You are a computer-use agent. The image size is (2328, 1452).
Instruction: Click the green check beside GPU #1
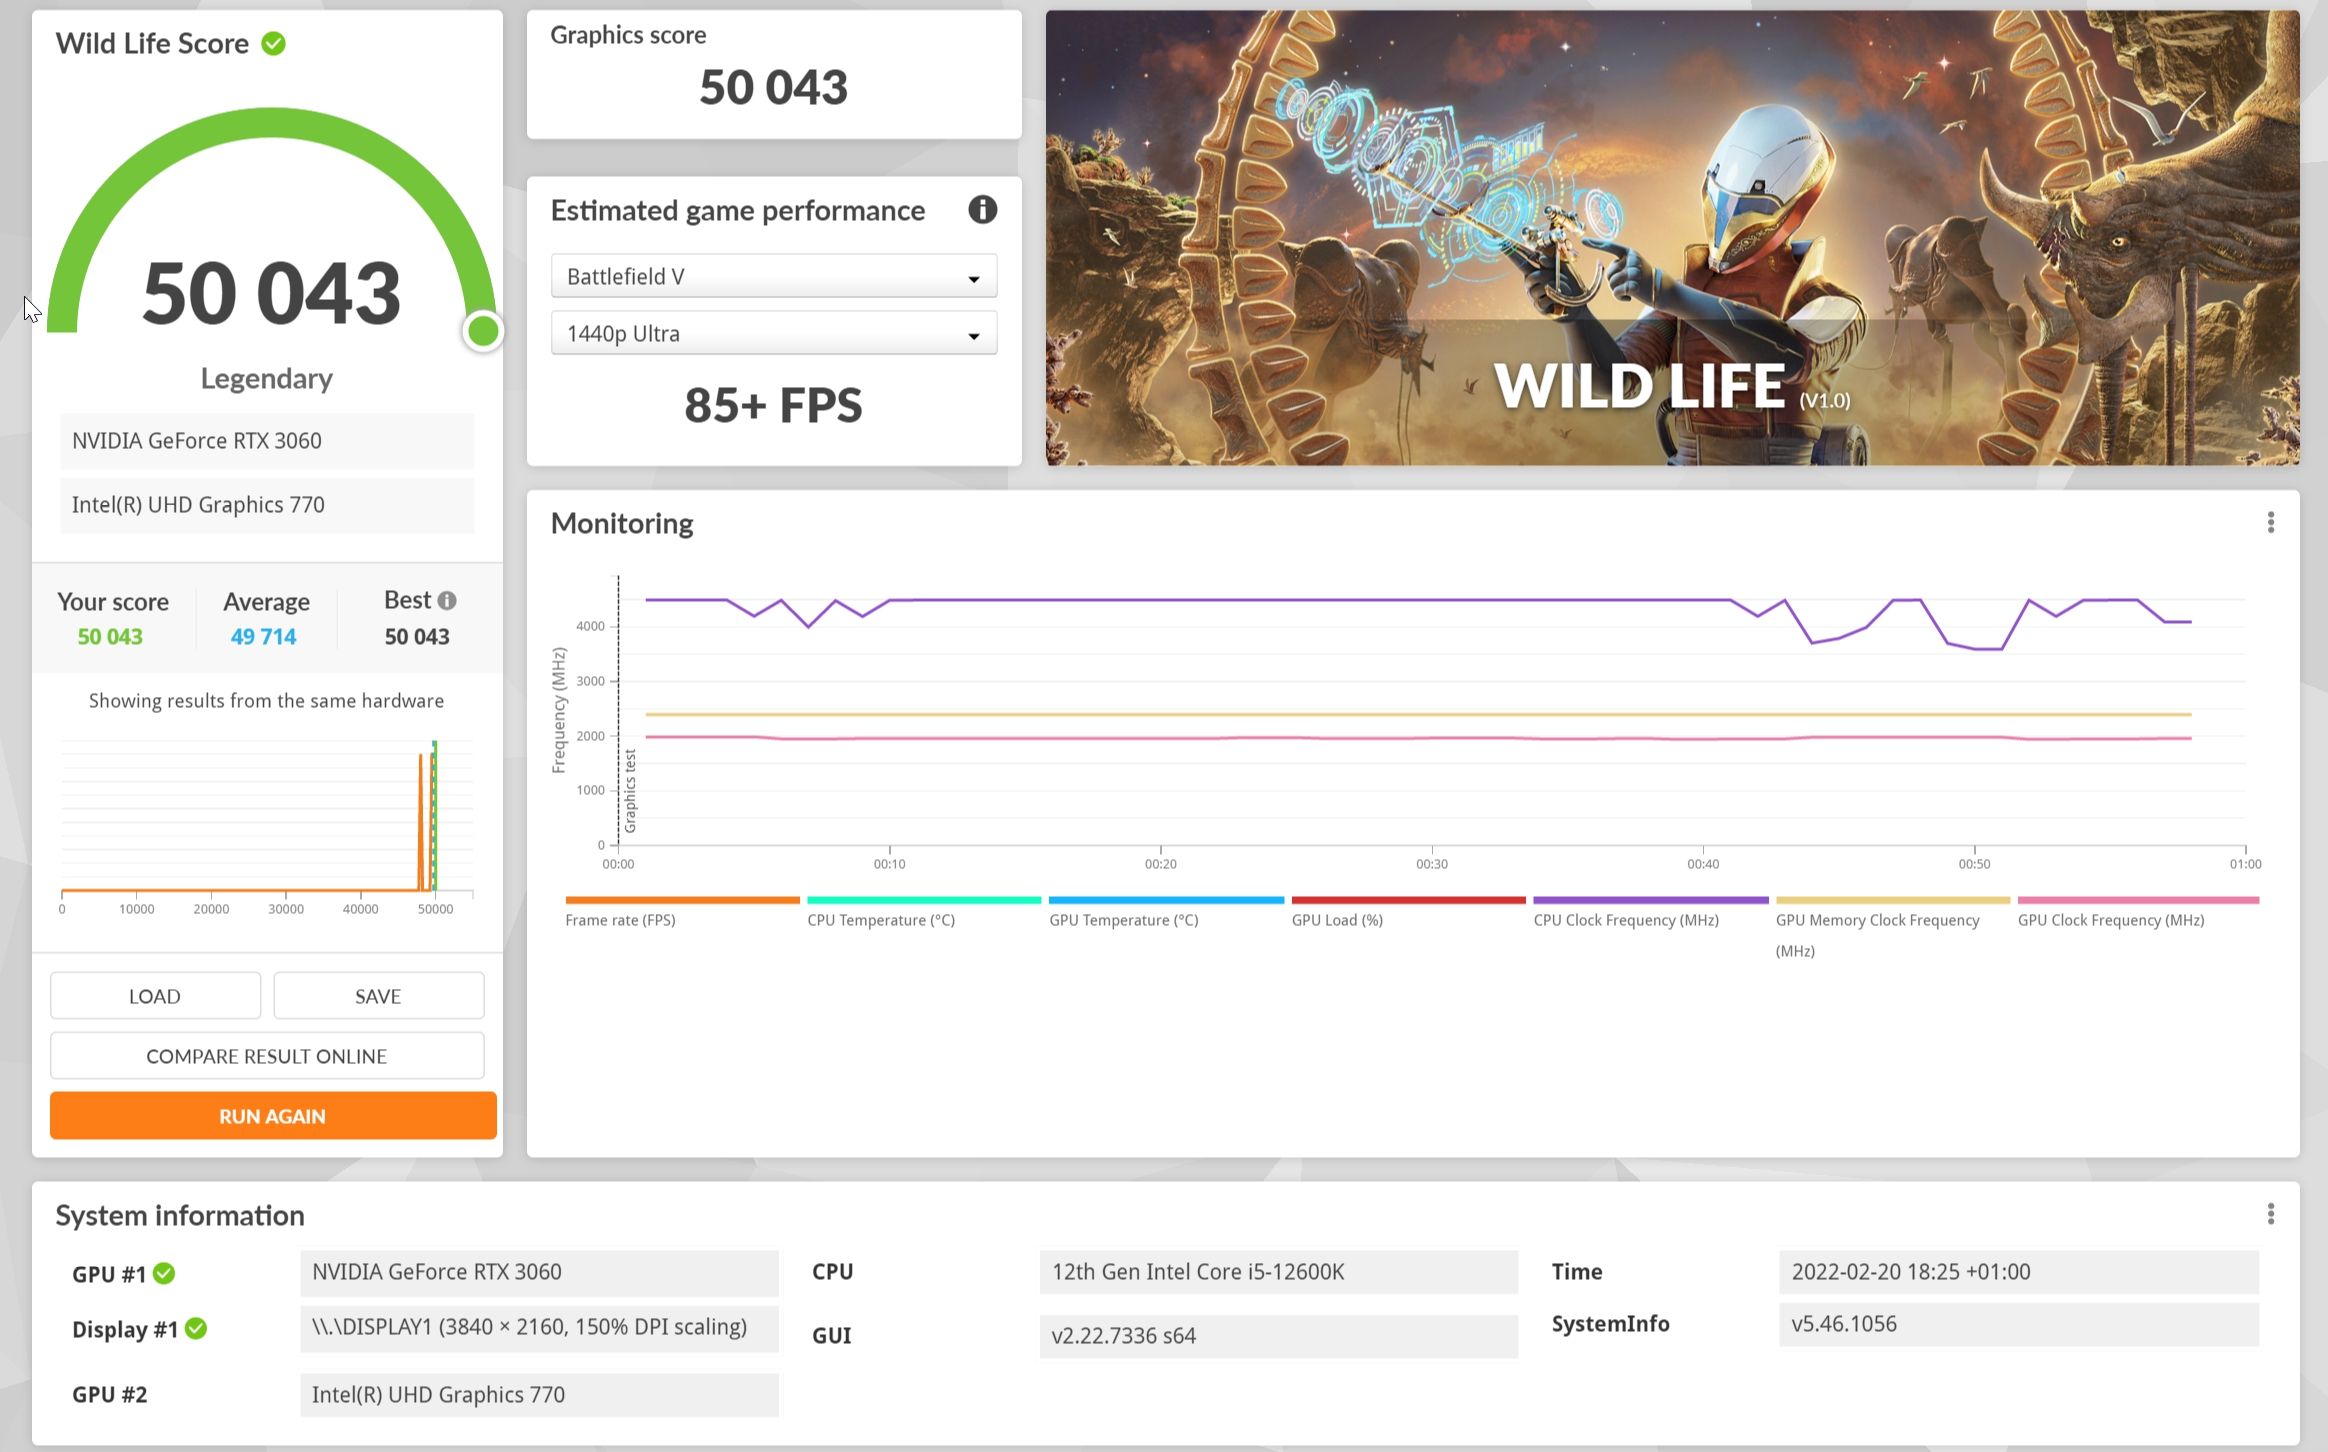coord(164,1274)
